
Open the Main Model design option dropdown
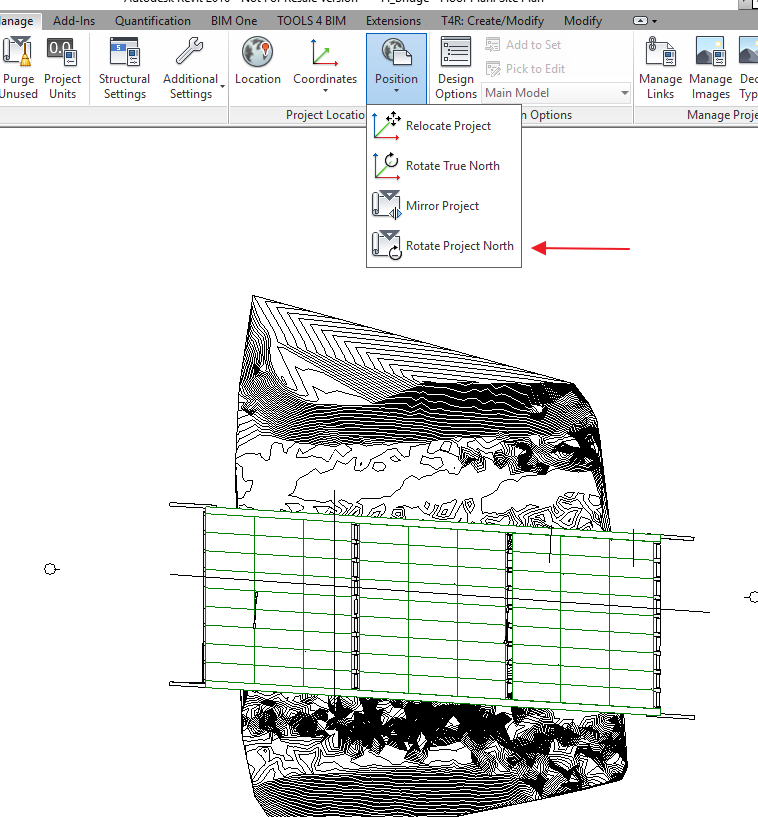point(556,93)
